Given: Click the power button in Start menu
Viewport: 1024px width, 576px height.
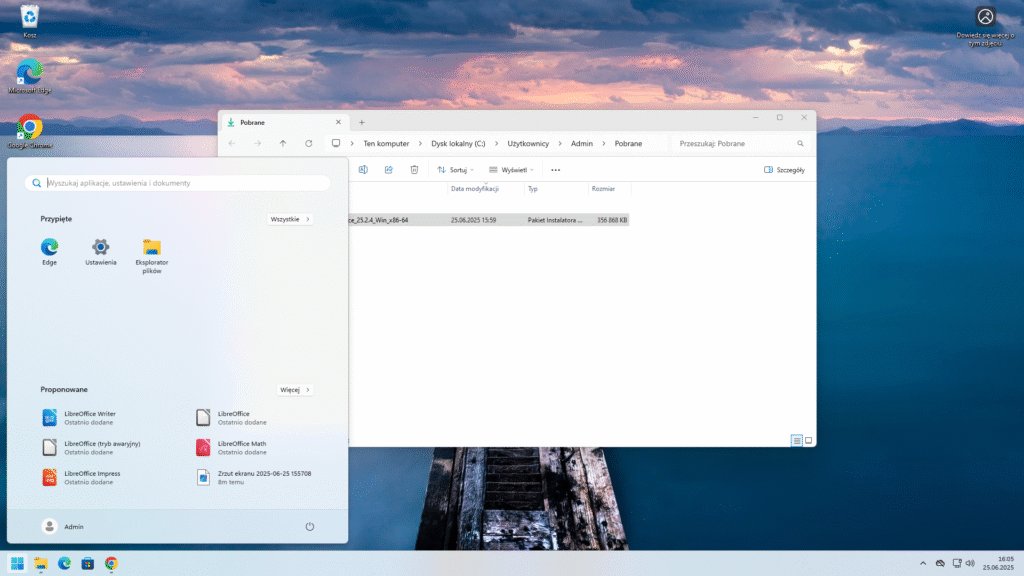Looking at the screenshot, I should [310, 526].
